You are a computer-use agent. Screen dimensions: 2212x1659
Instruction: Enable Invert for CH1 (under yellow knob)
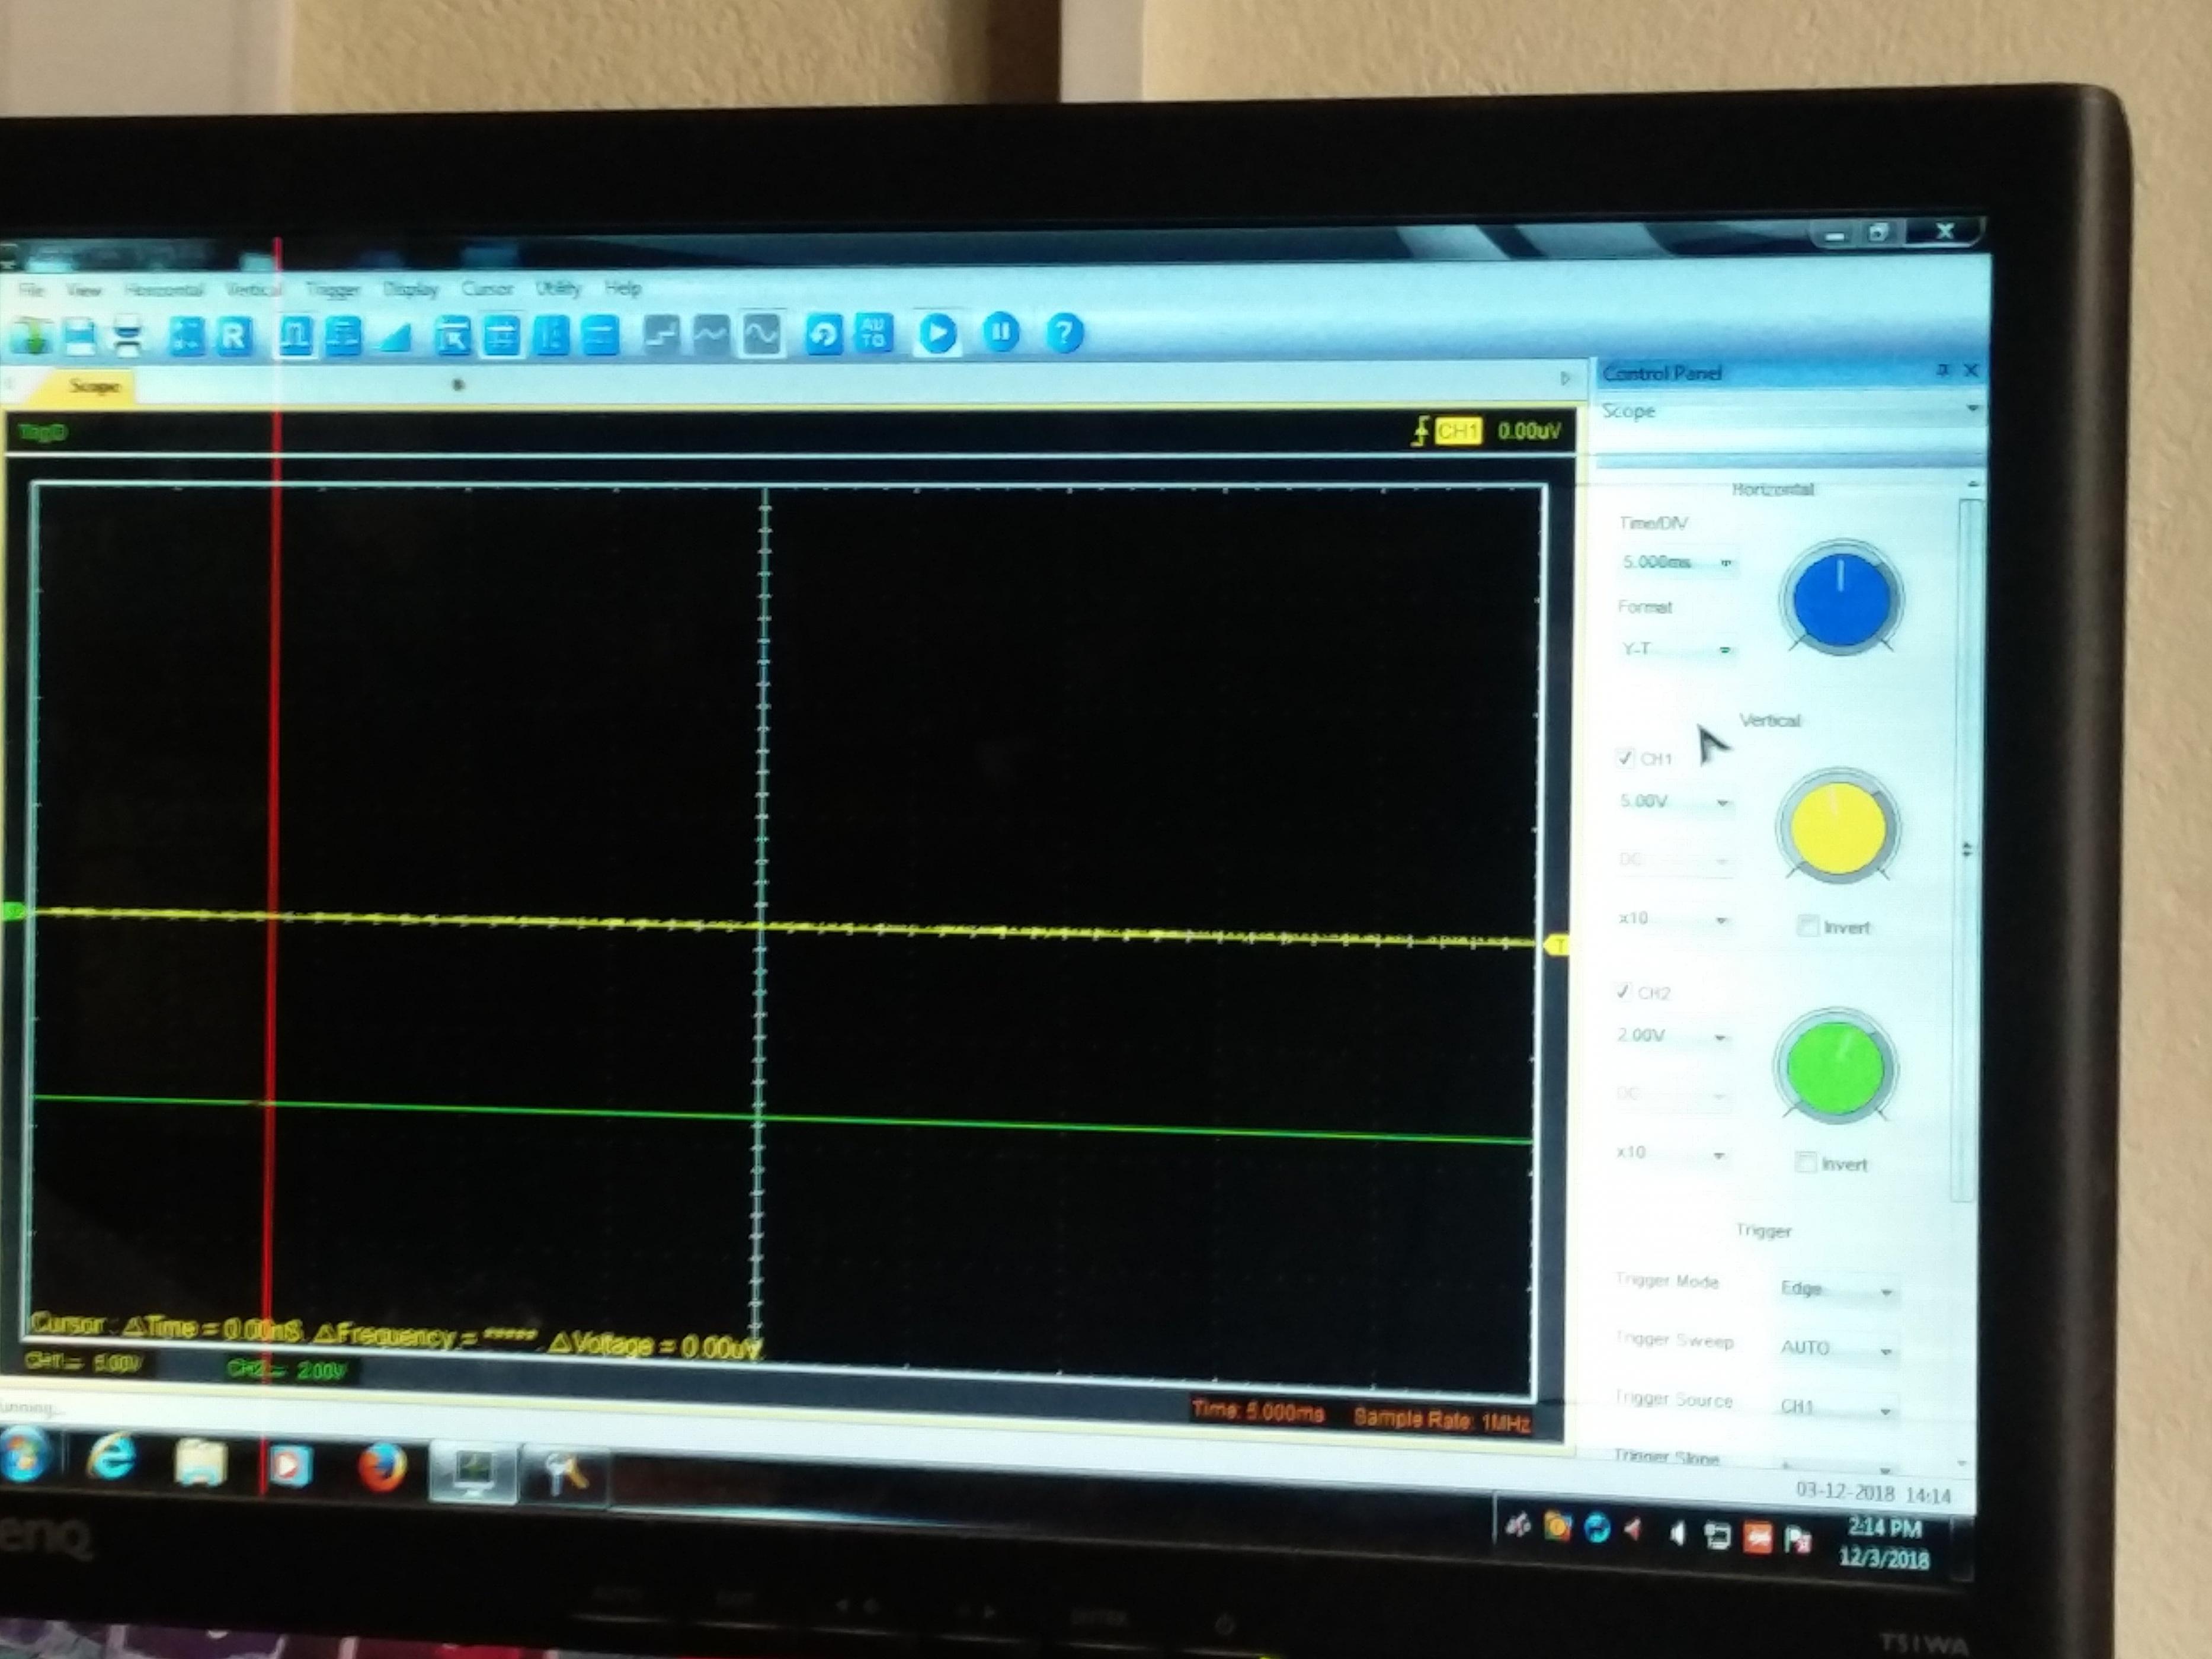(x=1808, y=926)
